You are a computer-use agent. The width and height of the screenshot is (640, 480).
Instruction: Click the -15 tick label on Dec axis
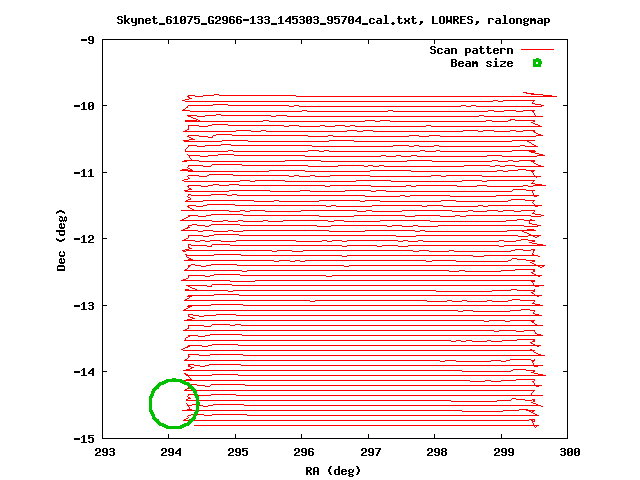pos(82,438)
